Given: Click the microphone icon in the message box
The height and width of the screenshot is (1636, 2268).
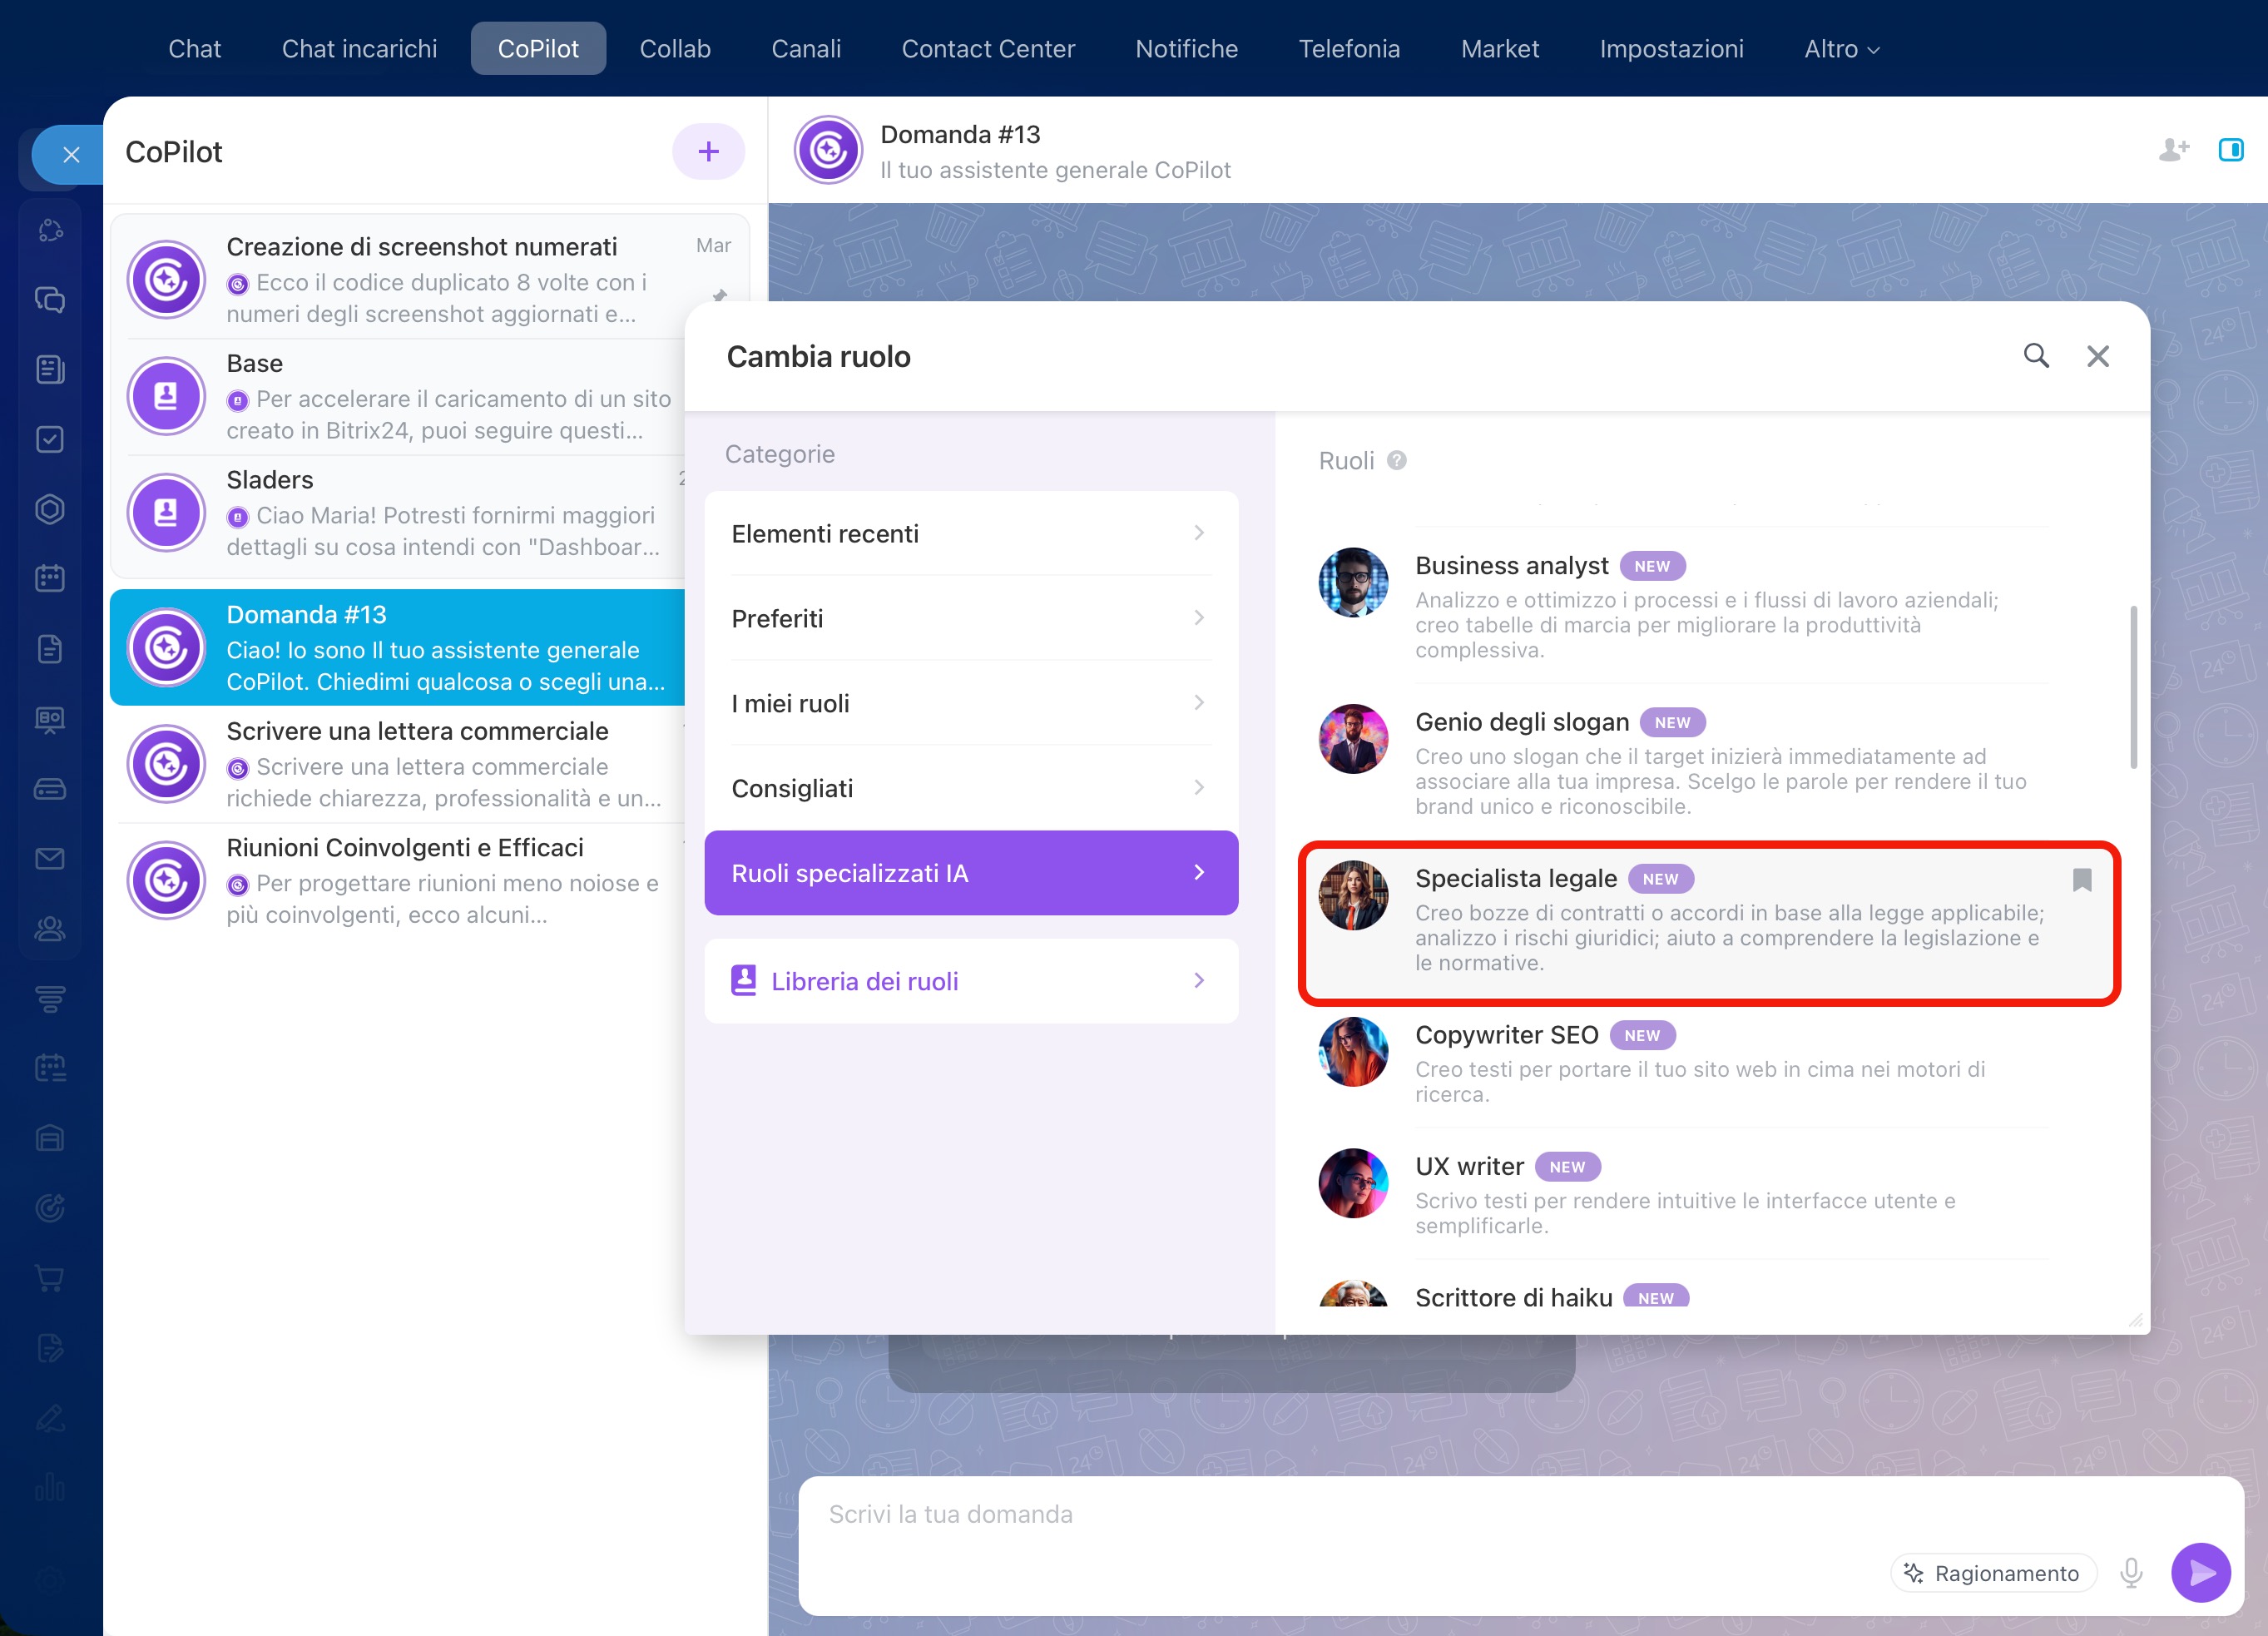Looking at the screenshot, I should click(2131, 1573).
